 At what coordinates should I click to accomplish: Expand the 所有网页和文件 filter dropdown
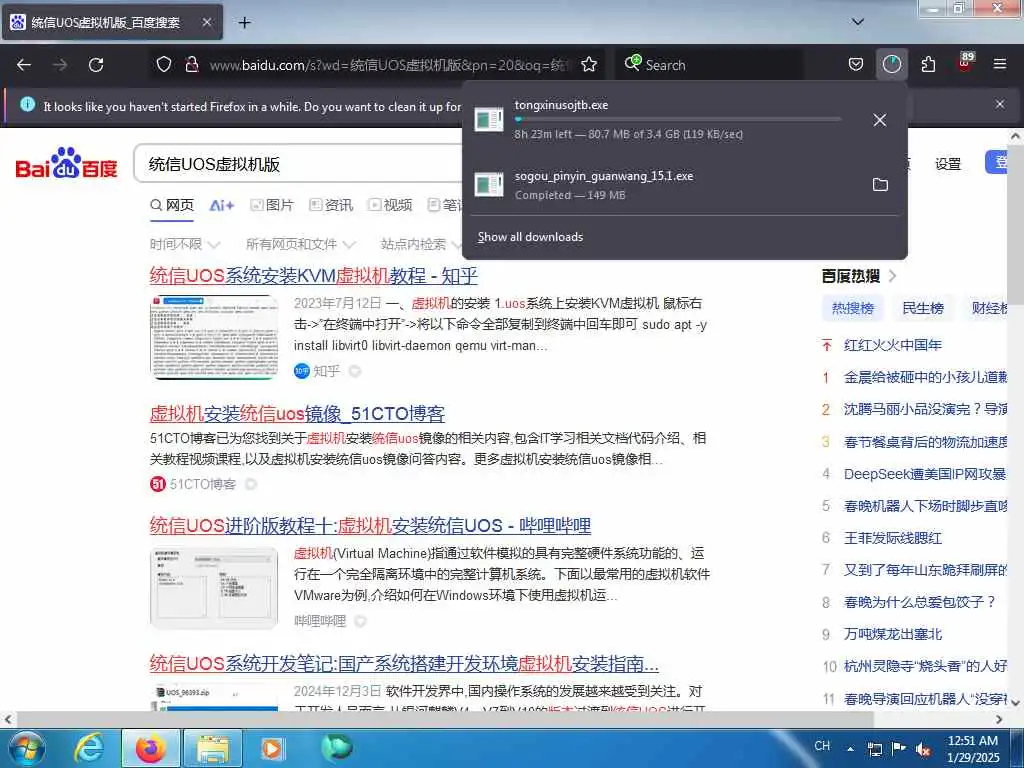click(x=300, y=244)
